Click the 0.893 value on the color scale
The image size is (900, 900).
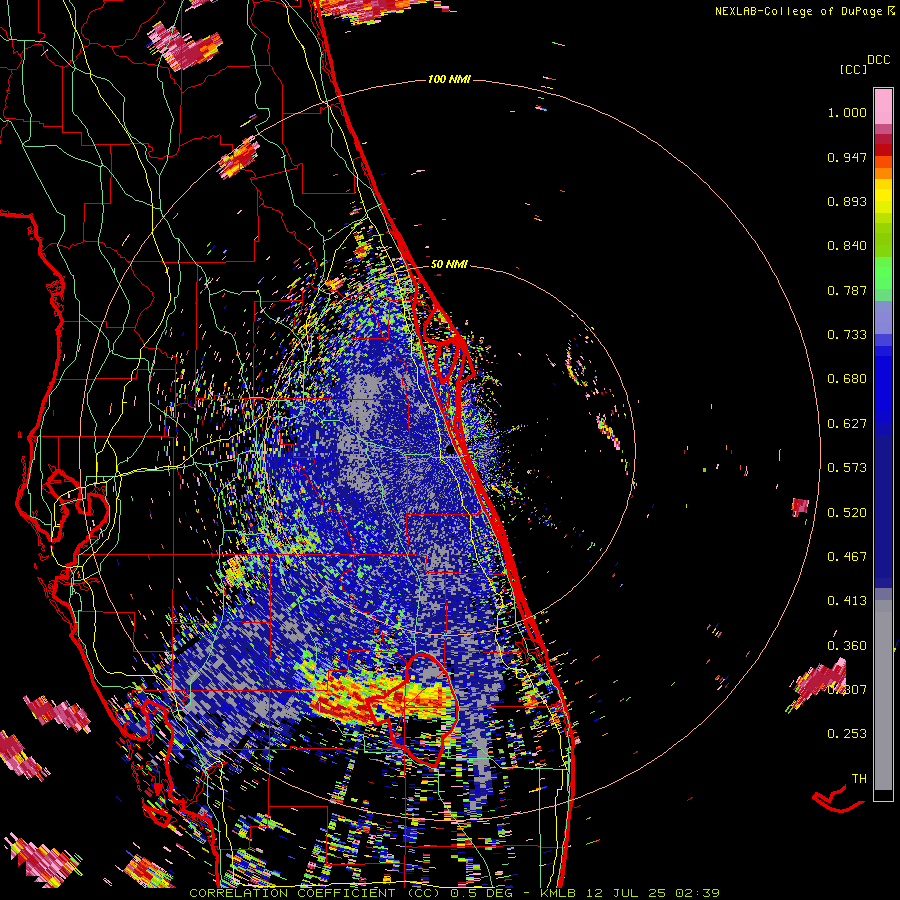pyautogui.click(x=847, y=201)
